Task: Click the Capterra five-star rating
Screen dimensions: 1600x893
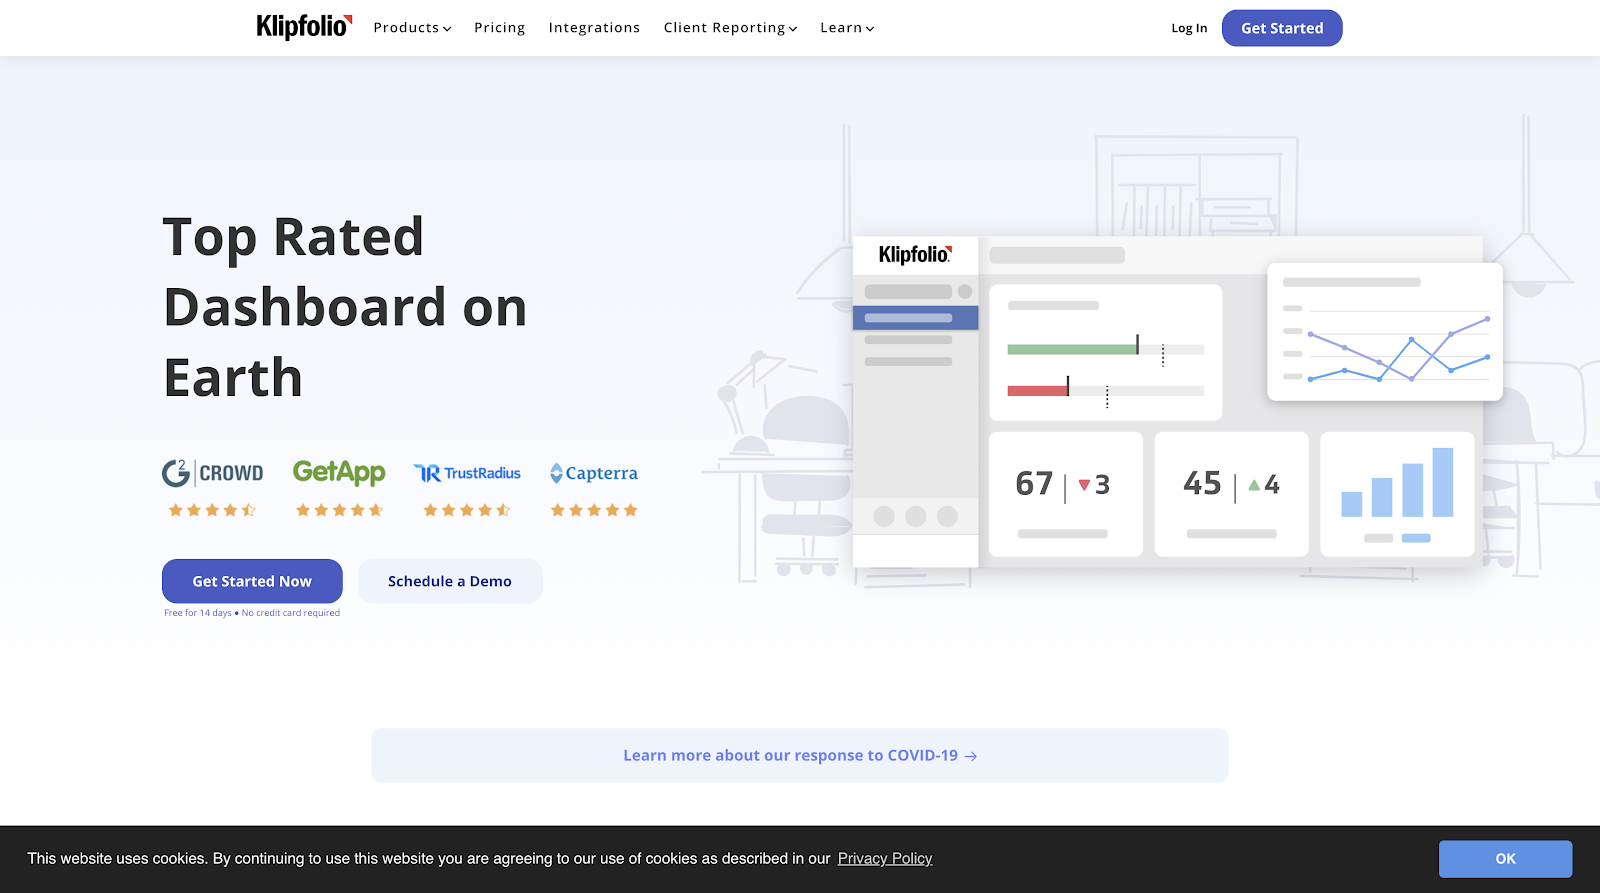Action: click(594, 510)
